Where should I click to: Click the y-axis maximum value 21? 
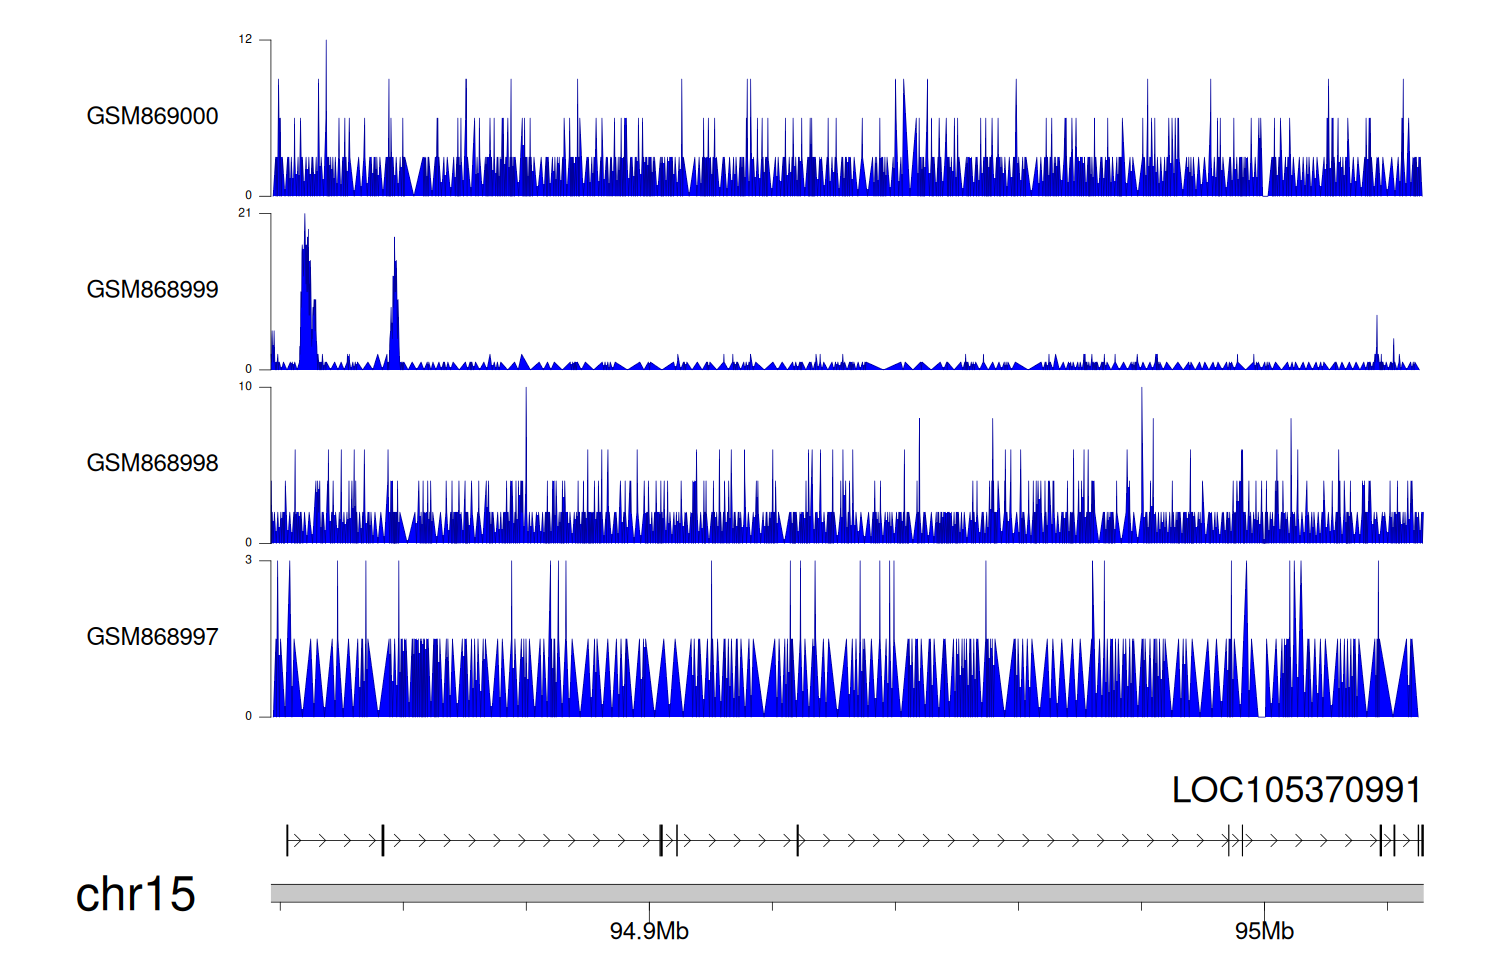tap(245, 213)
